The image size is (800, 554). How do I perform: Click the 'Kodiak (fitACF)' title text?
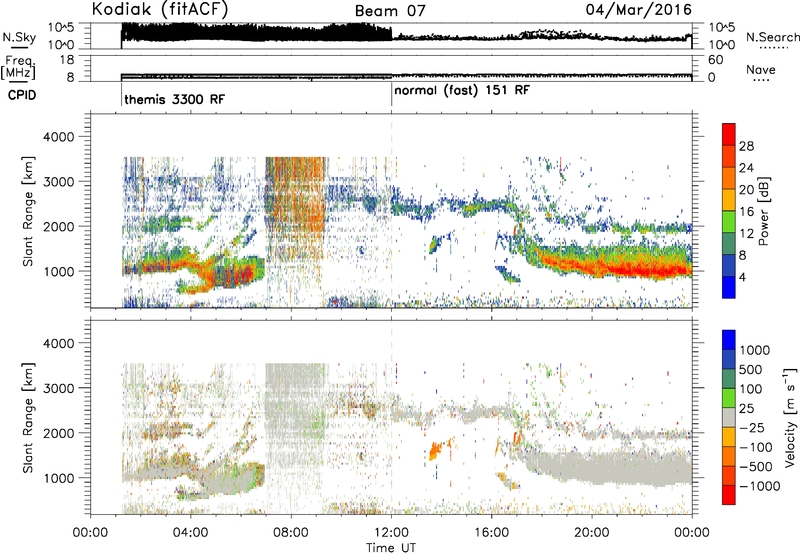tap(160, 9)
